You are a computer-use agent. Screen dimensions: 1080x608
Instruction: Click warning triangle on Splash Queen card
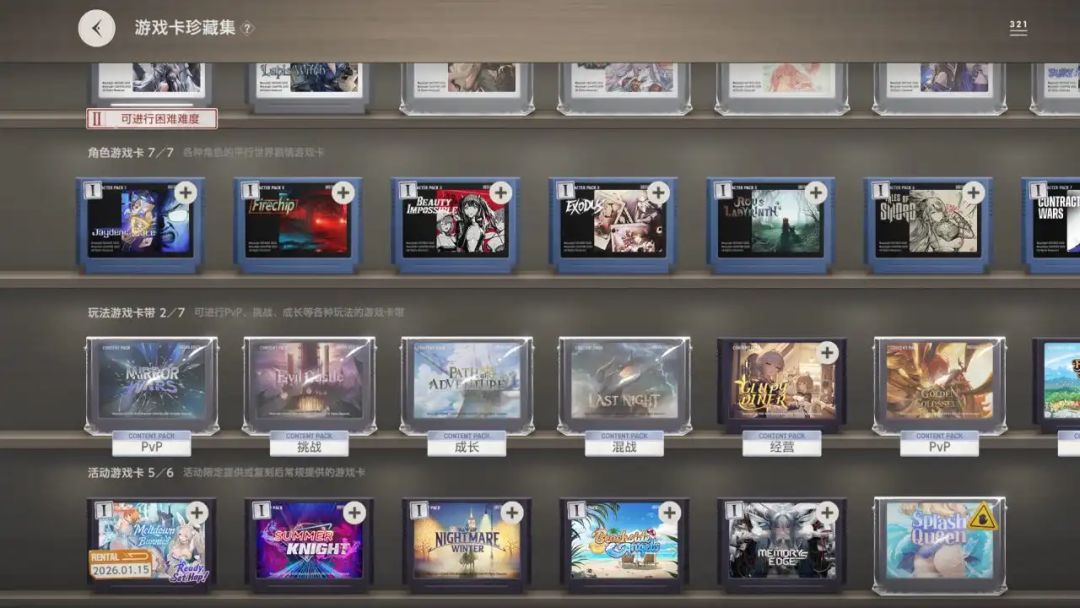pyautogui.click(x=982, y=516)
